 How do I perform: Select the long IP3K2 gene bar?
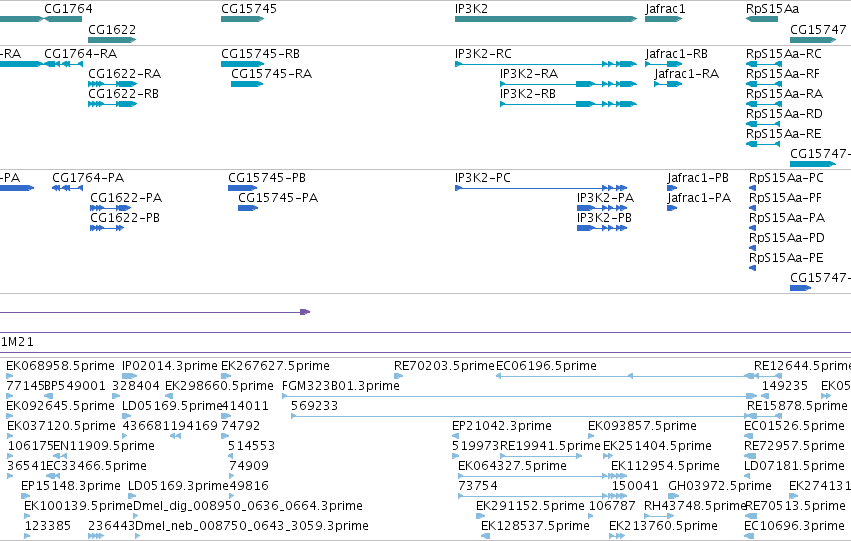coord(545,19)
